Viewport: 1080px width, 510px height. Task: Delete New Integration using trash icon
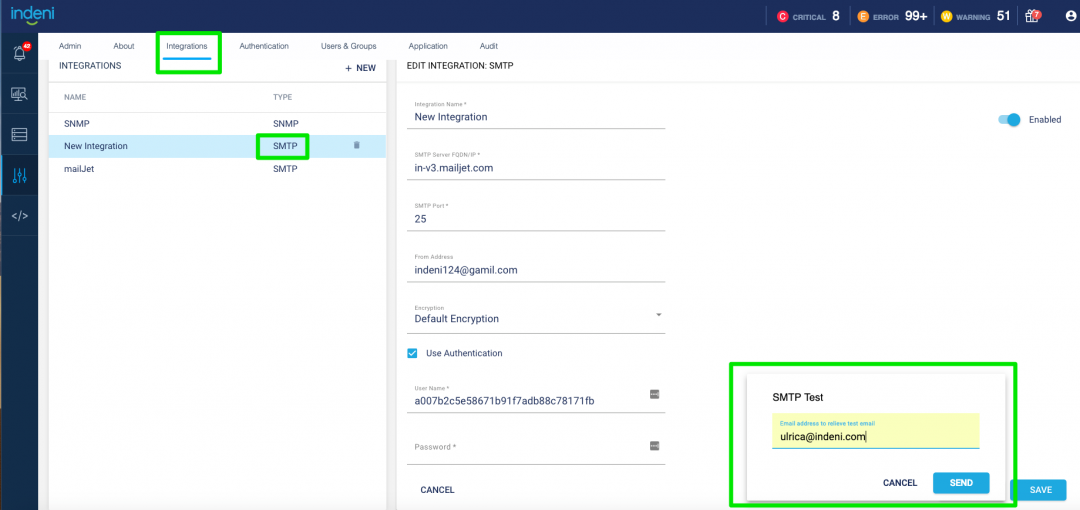tap(356, 146)
